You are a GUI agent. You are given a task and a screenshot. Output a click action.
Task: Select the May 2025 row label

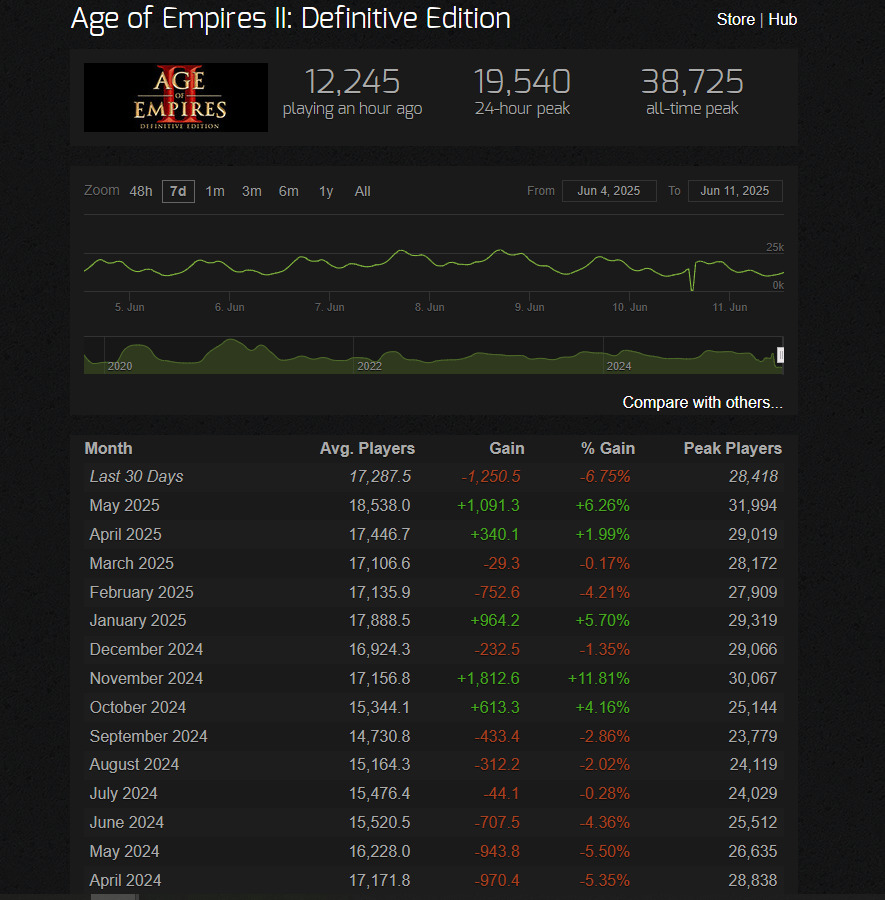coord(125,505)
